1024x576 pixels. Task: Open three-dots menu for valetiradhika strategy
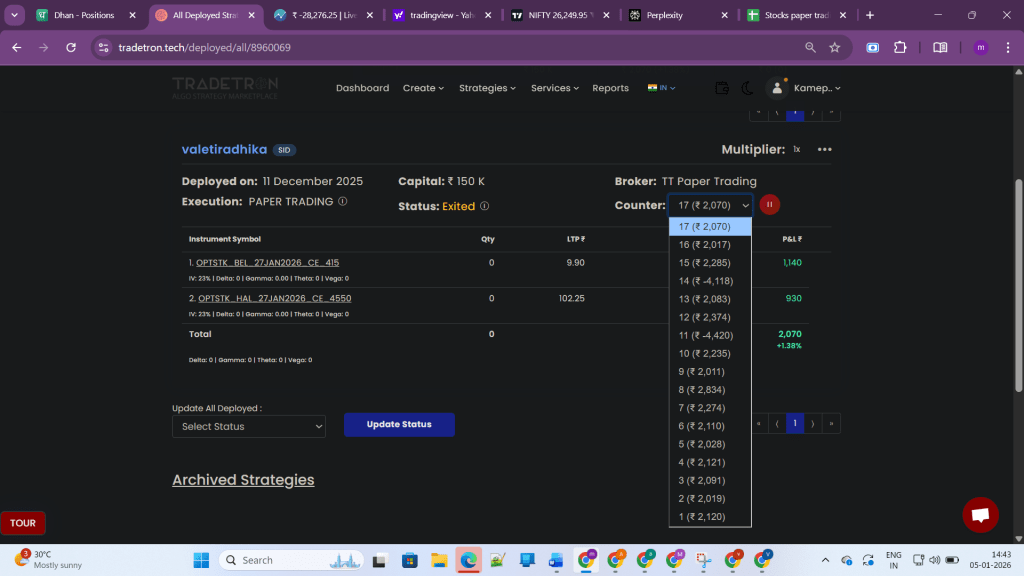[824, 149]
